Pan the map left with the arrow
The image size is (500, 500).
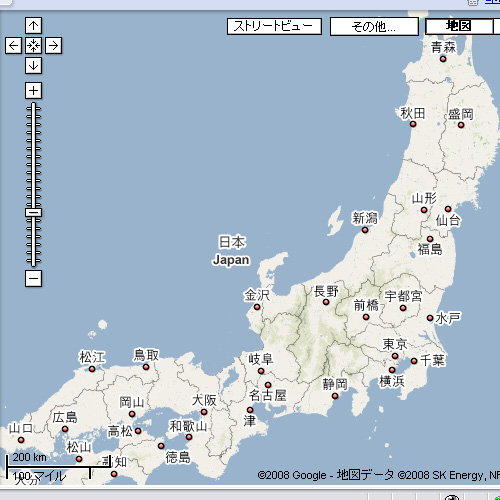pyautogui.click(x=13, y=46)
